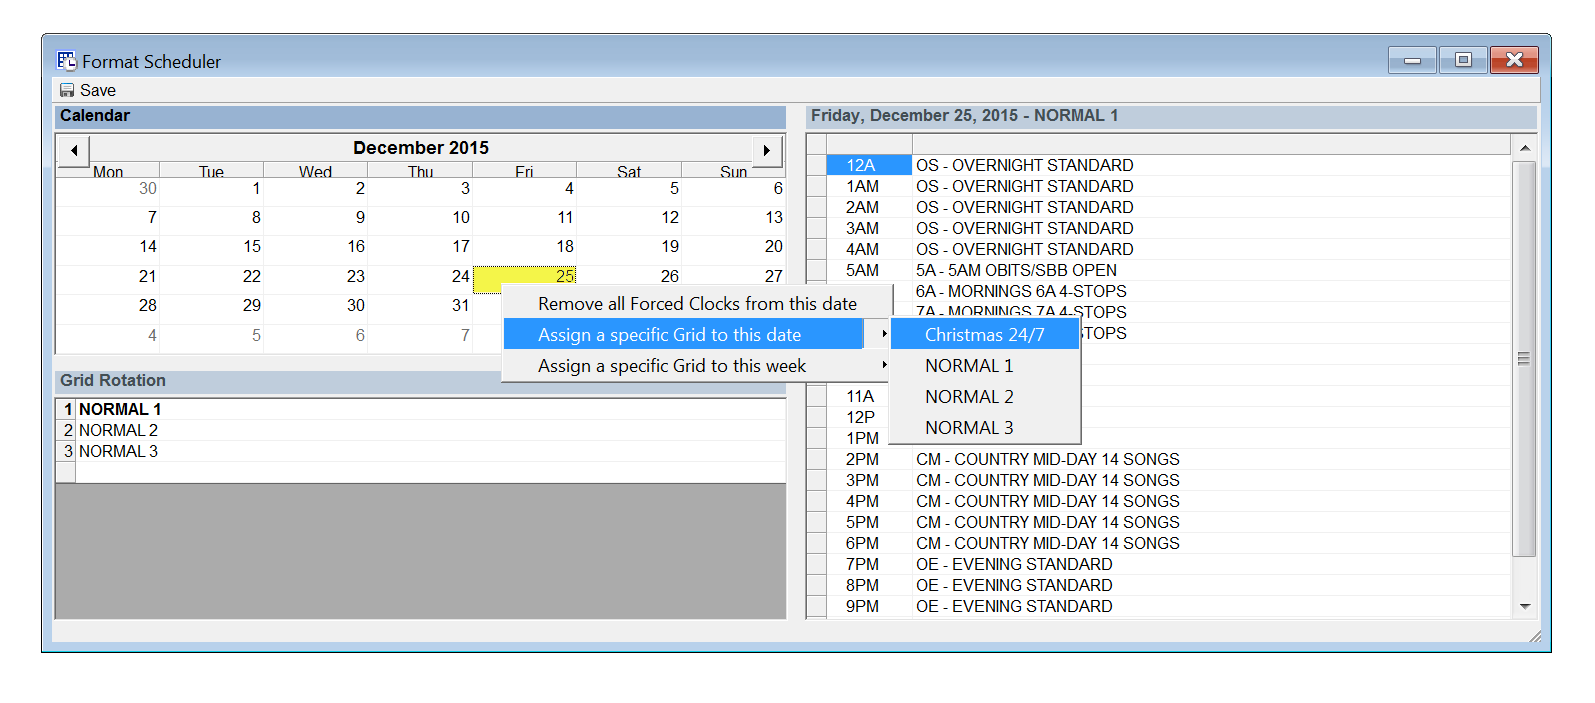
Task: Advance to next month with right arrow
Action: pyautogui.click(x=766, y=150)
